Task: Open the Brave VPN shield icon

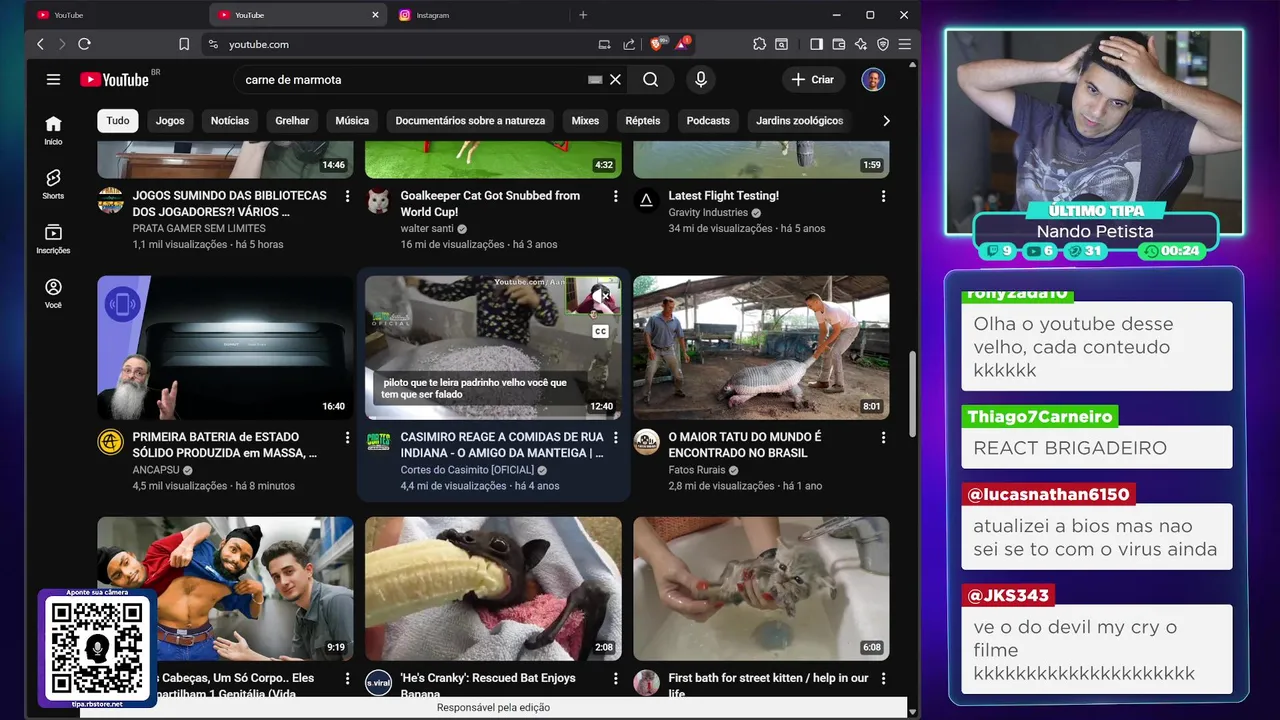Action: click(x=882, y=44)
